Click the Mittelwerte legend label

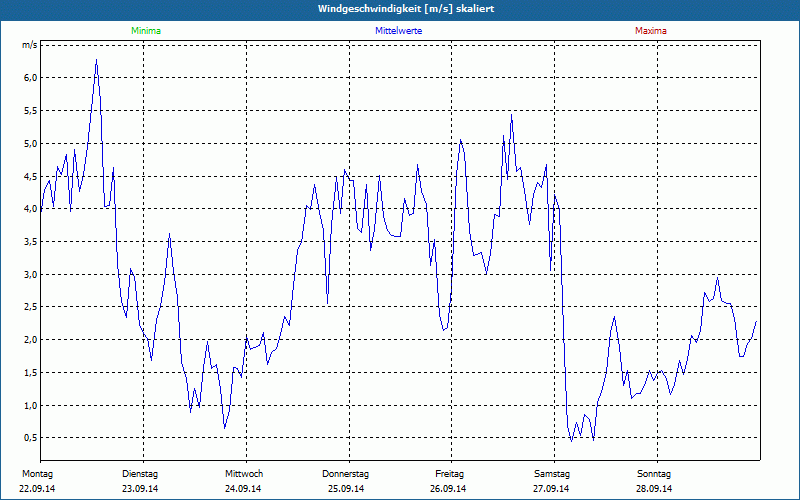click(x=398, y=31)
